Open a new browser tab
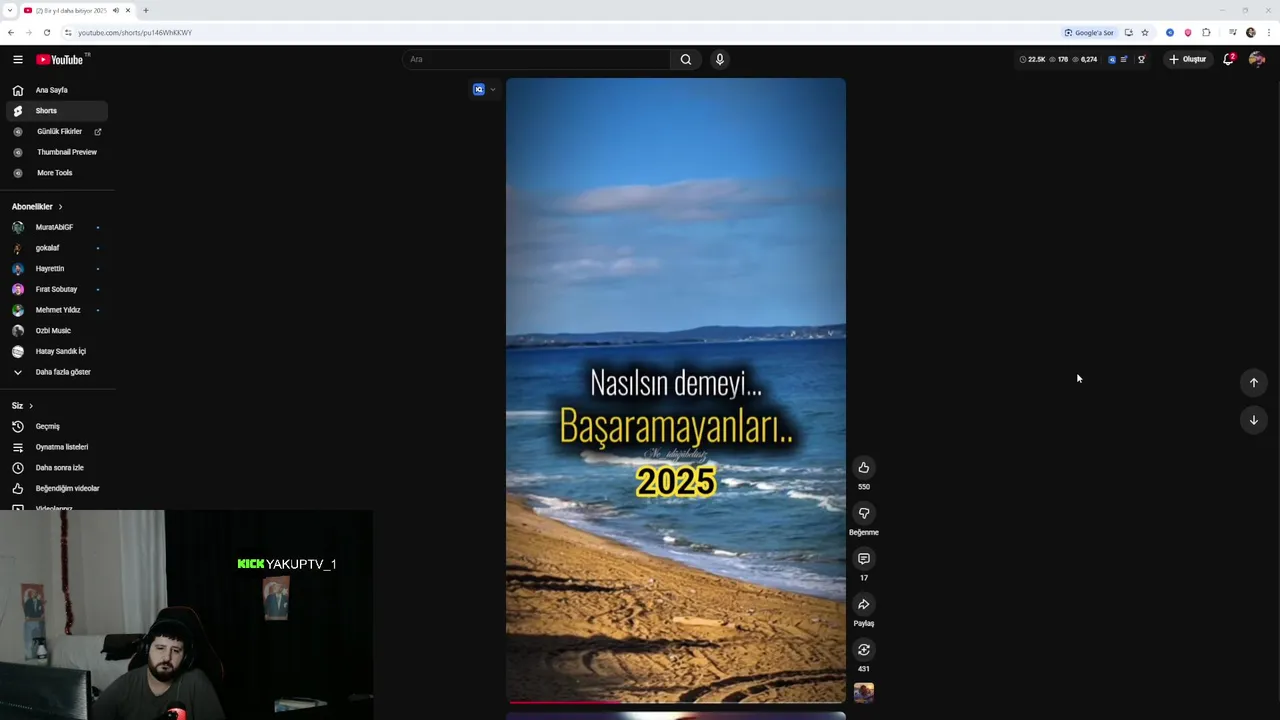Image resolution: width=1280 pixels, height=720 pixels. (x=146, y=10)
